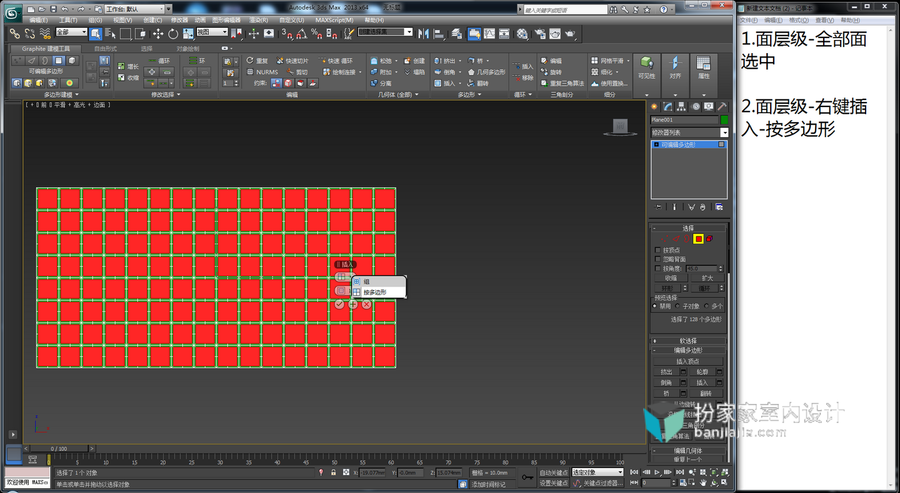Click the caddy Apply and Continue plus

click(353, 304)
